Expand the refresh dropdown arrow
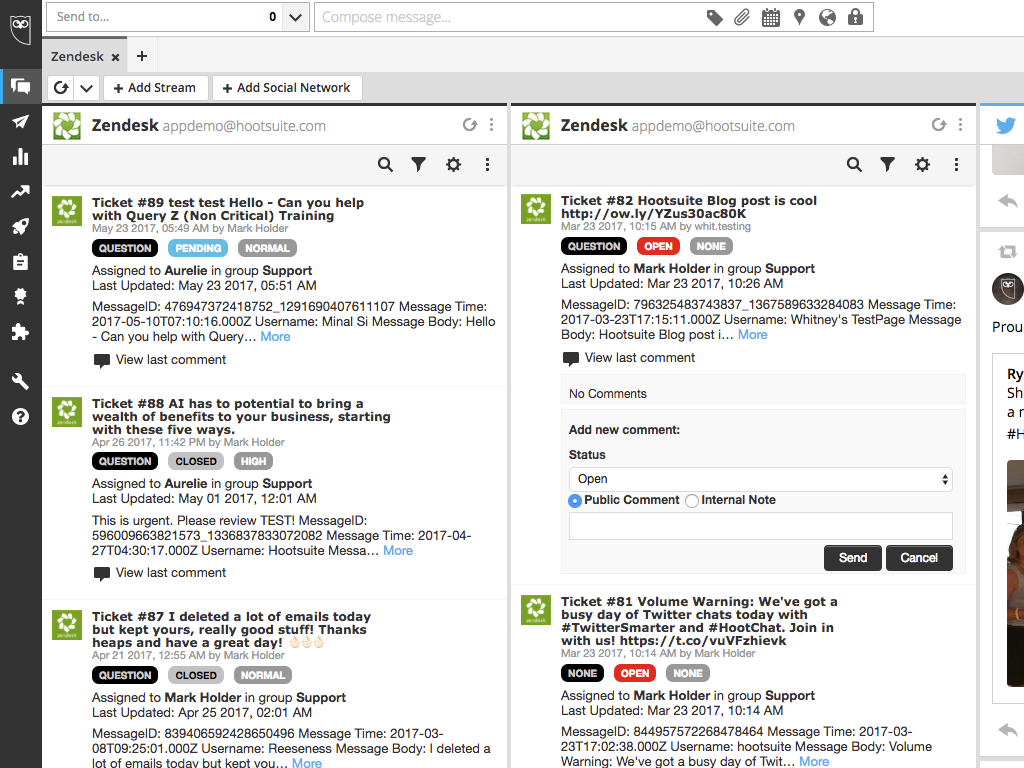The width and height of the screenshot is (1024, 768). (x=85, y=88)
